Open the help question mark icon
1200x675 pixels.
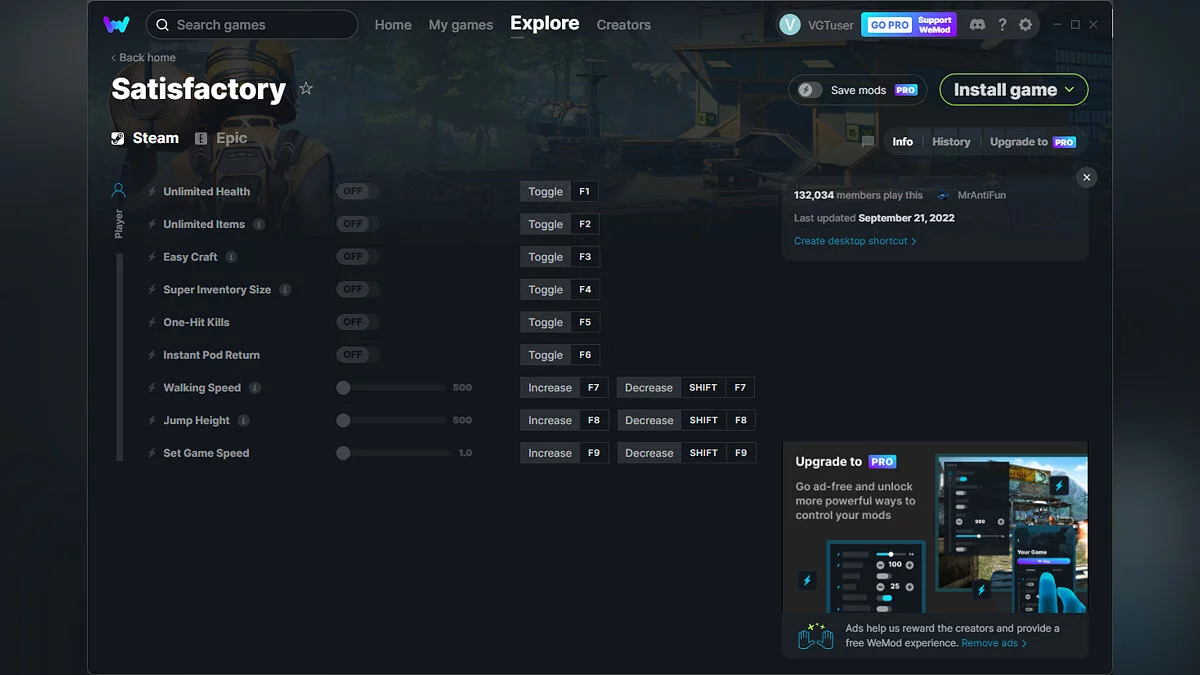point(1002,24)
